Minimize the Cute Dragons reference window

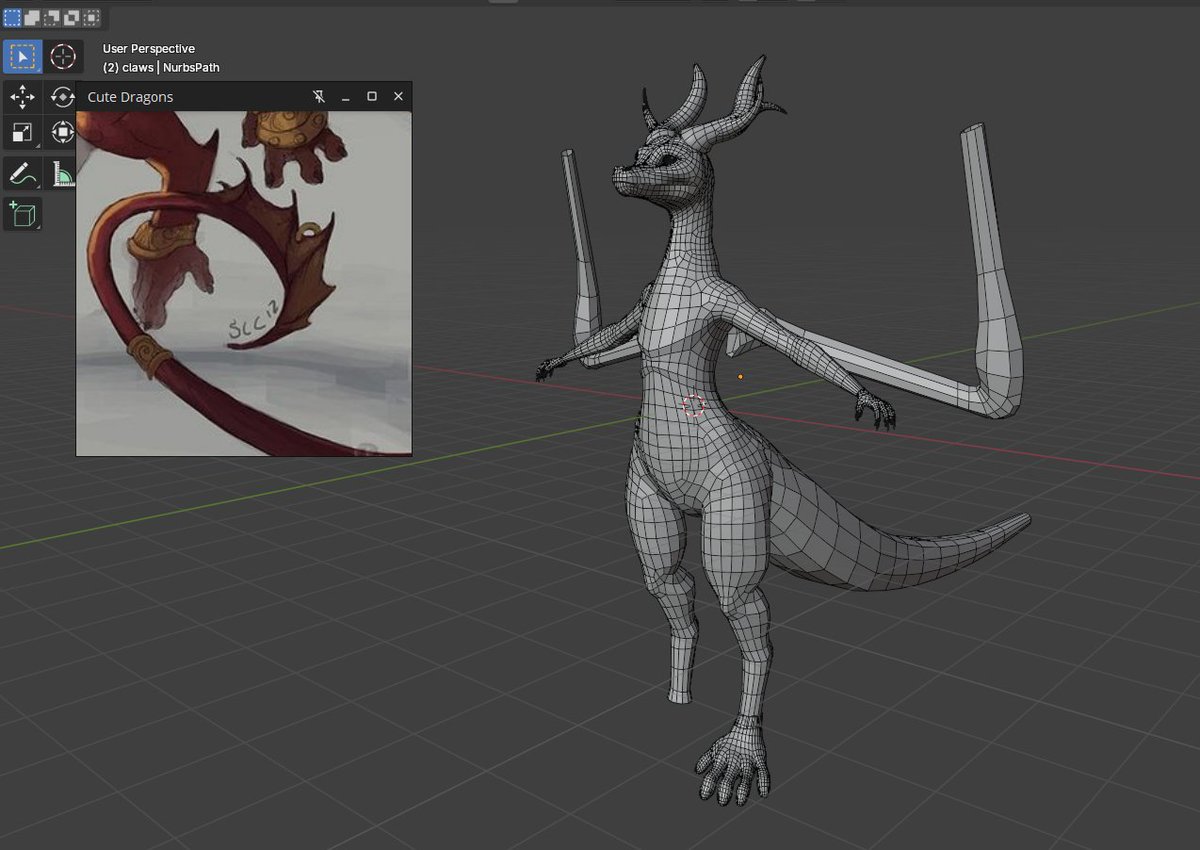click(x=346, y=97)
